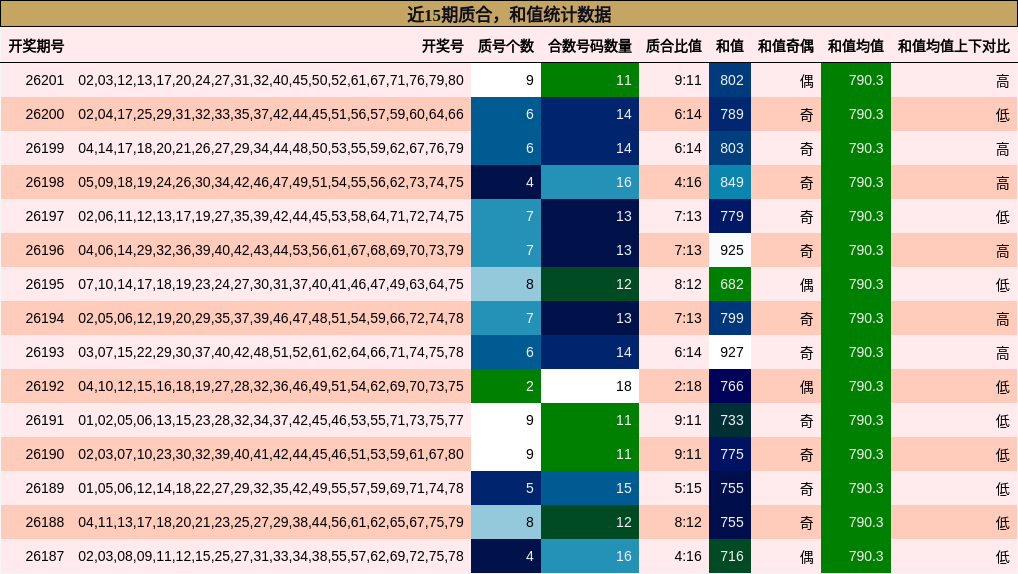Click the title 近15期质合，和值统计数据
The width and height of the screenshot is (1018, 574).
click(509, 14)
